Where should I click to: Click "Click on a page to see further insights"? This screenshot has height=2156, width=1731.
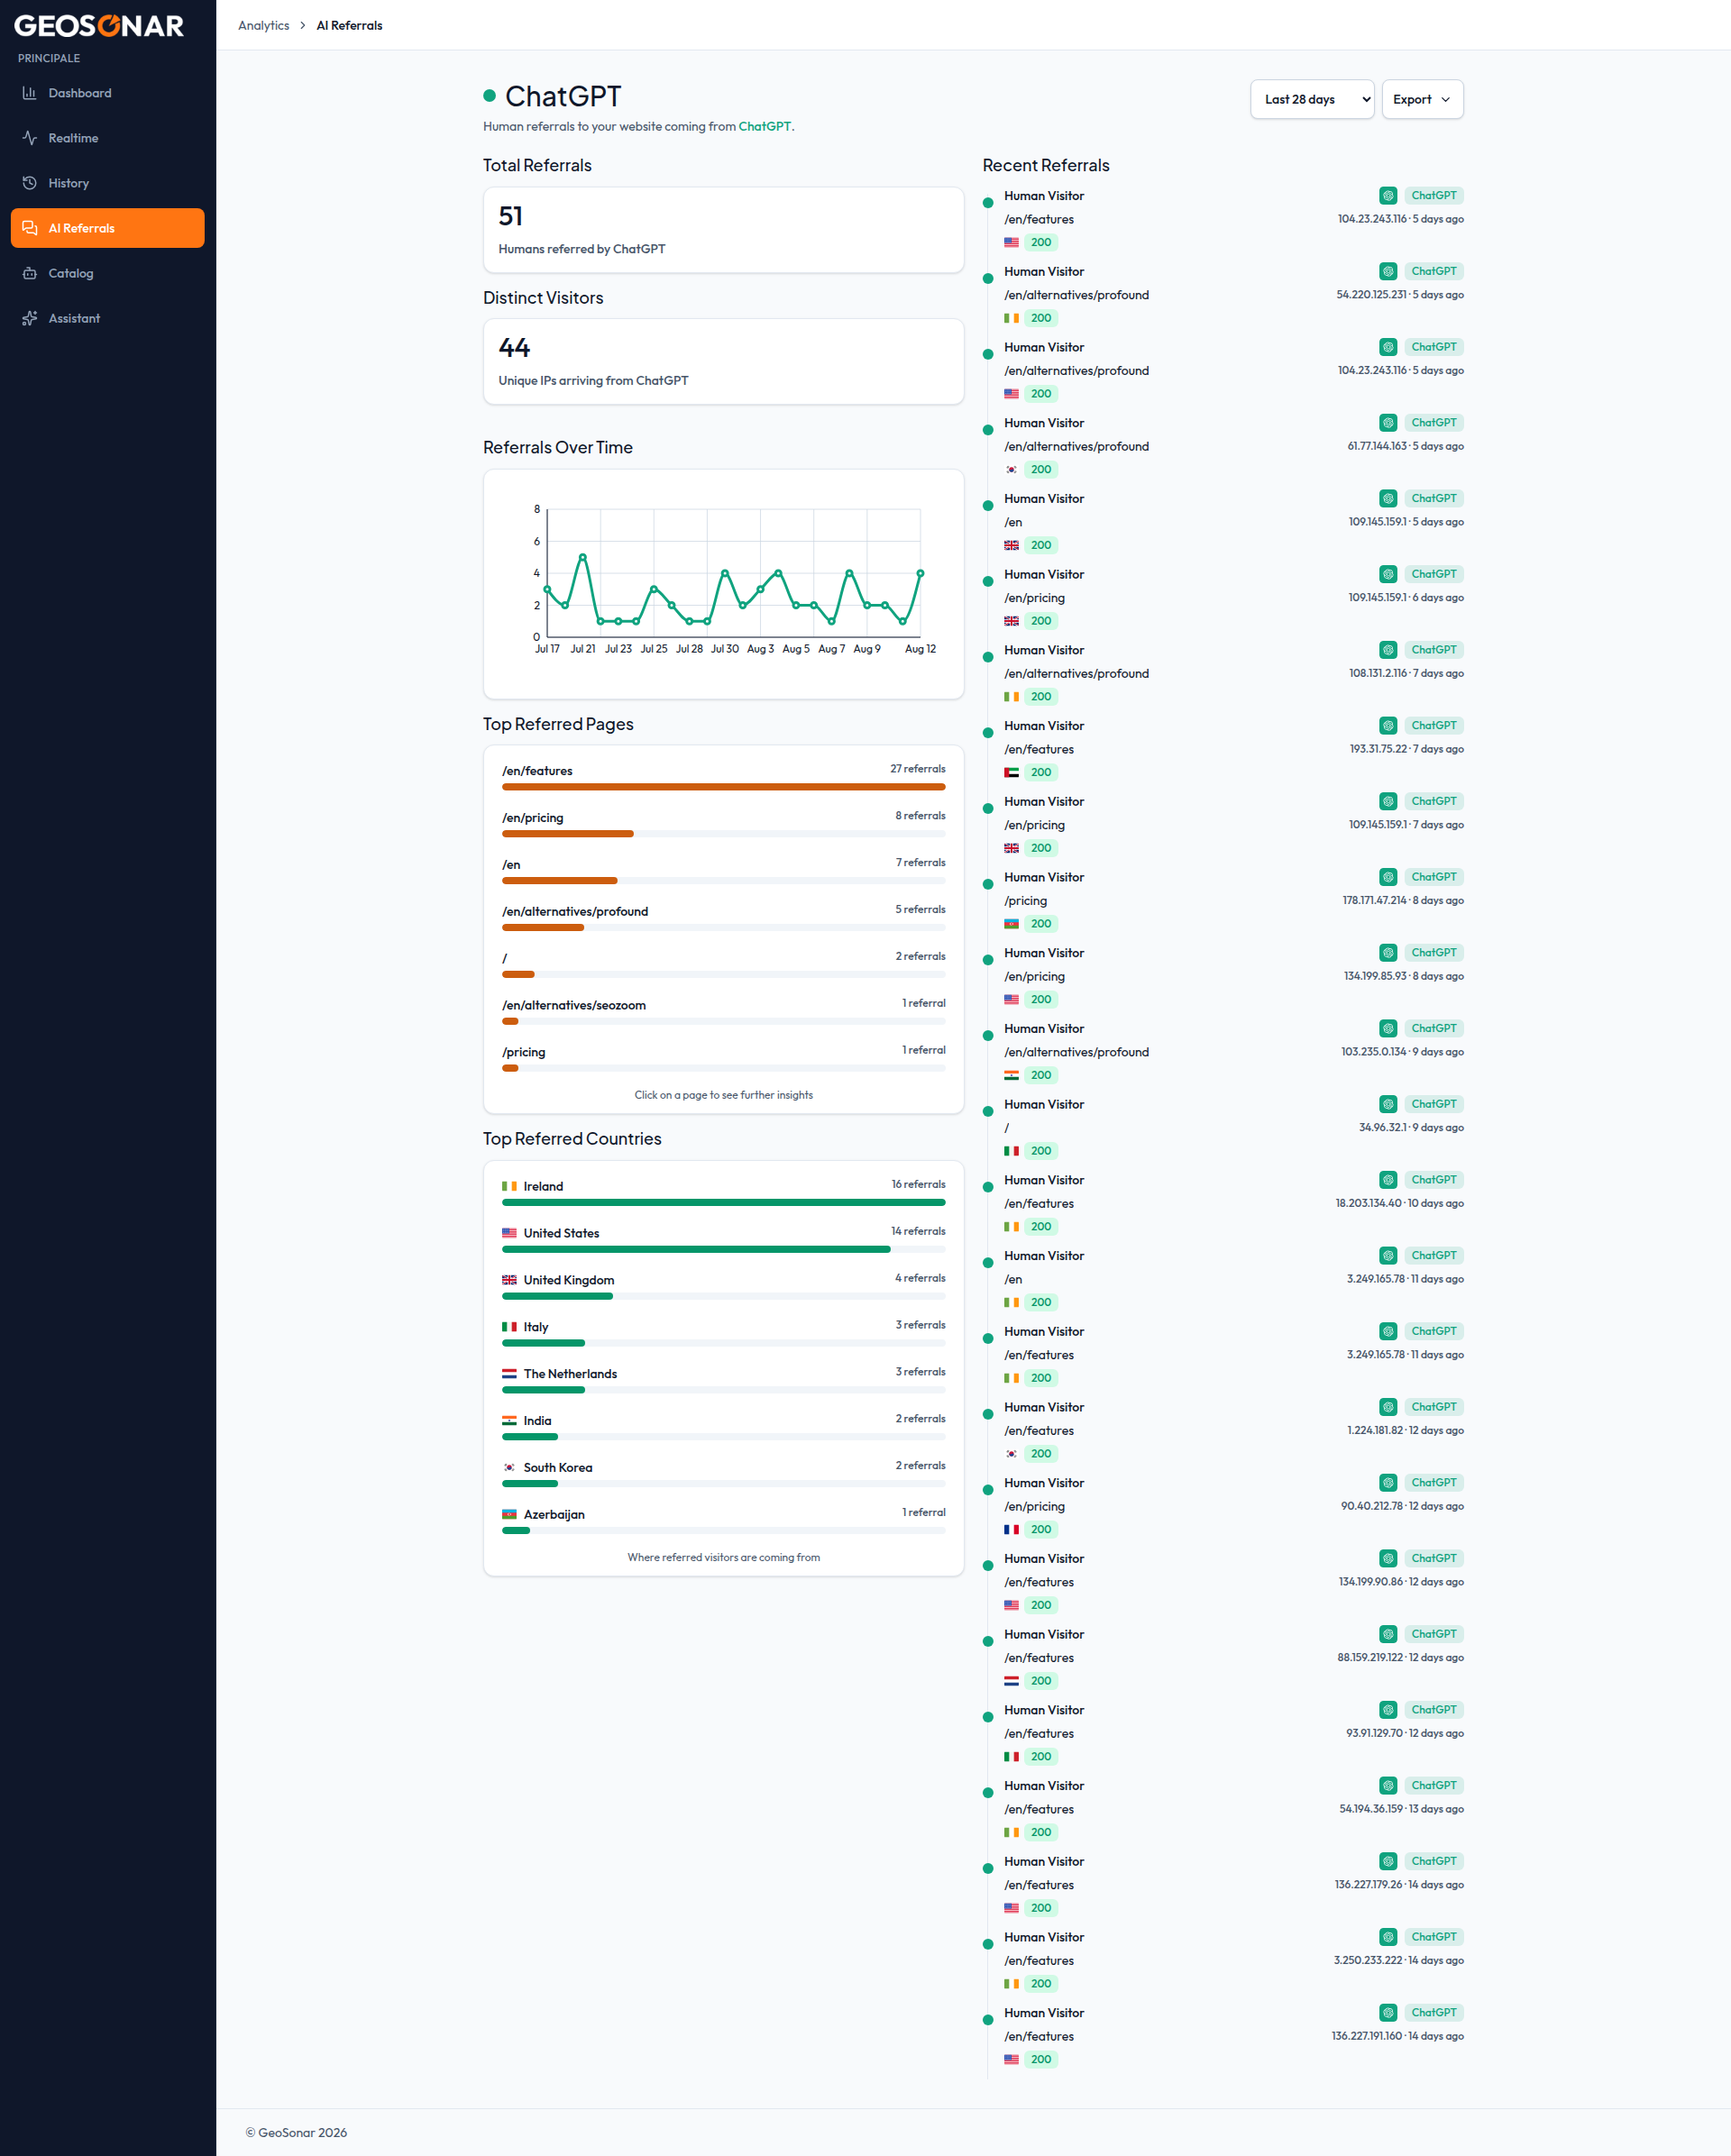[x=724, y=1095]
